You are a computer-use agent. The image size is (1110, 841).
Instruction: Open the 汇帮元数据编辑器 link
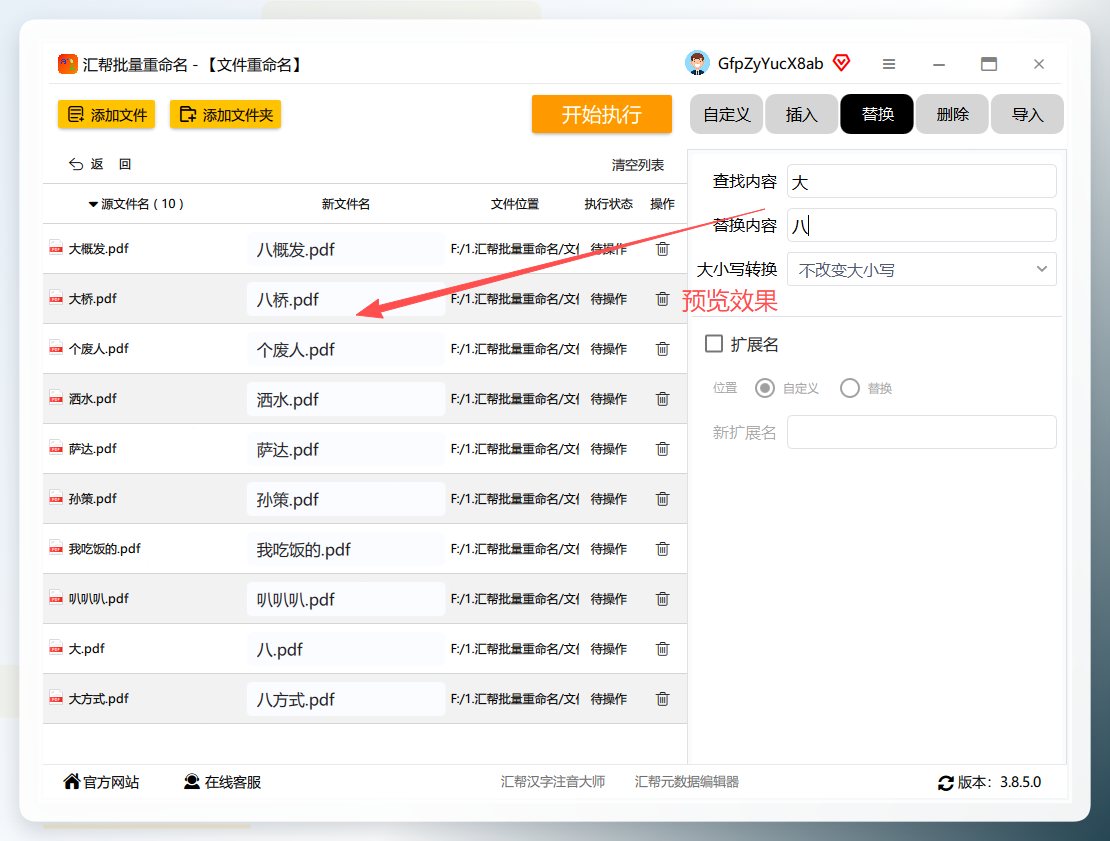click(687, 782)
